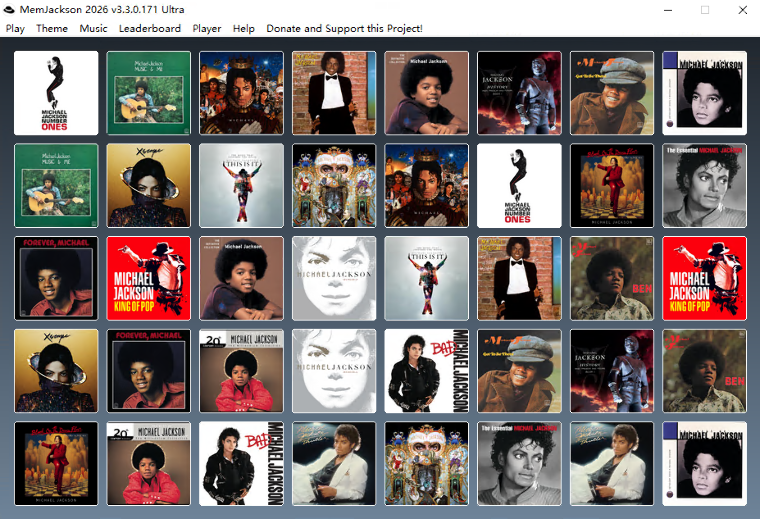
Task: Select the Number Ones card in second row
Action: [x=519, y=186]
